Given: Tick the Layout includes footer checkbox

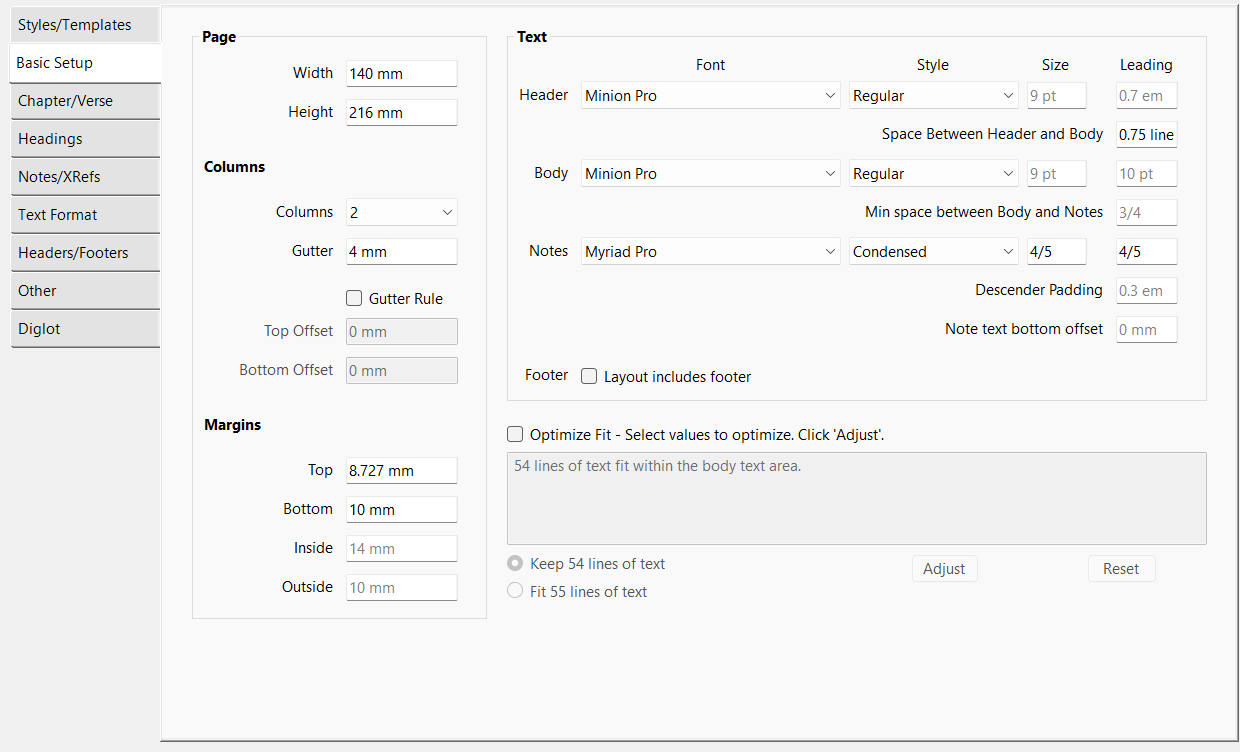Looking at the screenshot, I should click(x=589, y=377).
